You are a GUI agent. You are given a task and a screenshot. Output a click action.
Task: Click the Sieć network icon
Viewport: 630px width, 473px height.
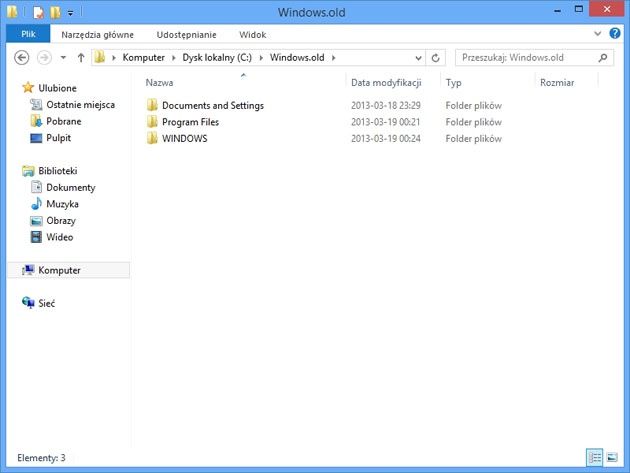(x=28, y=303)
